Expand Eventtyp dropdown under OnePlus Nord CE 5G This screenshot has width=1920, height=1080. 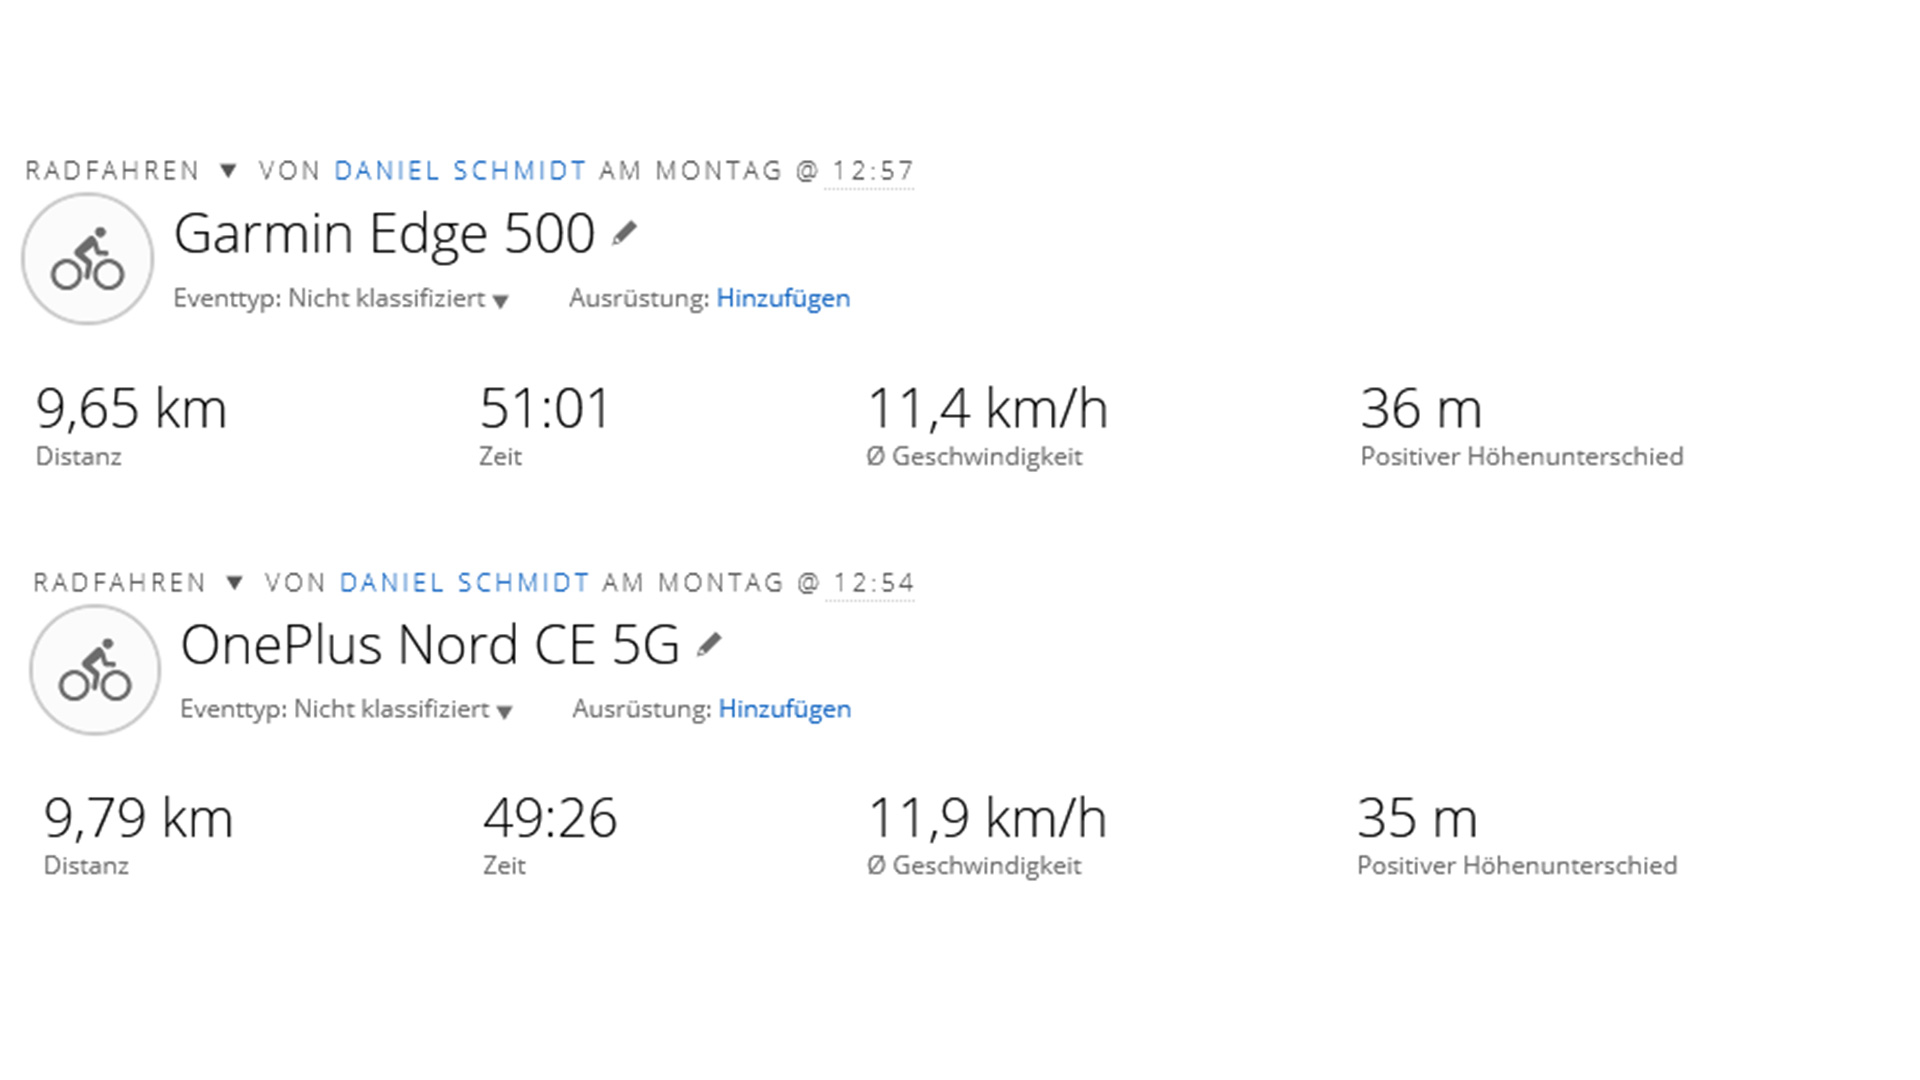(x=505, y=711)
